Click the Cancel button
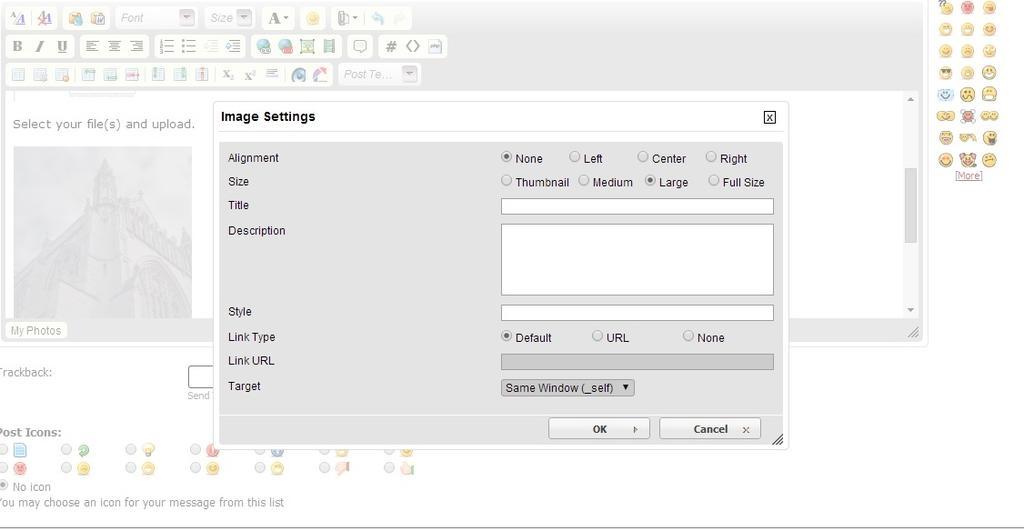 (x=710, y=429)
